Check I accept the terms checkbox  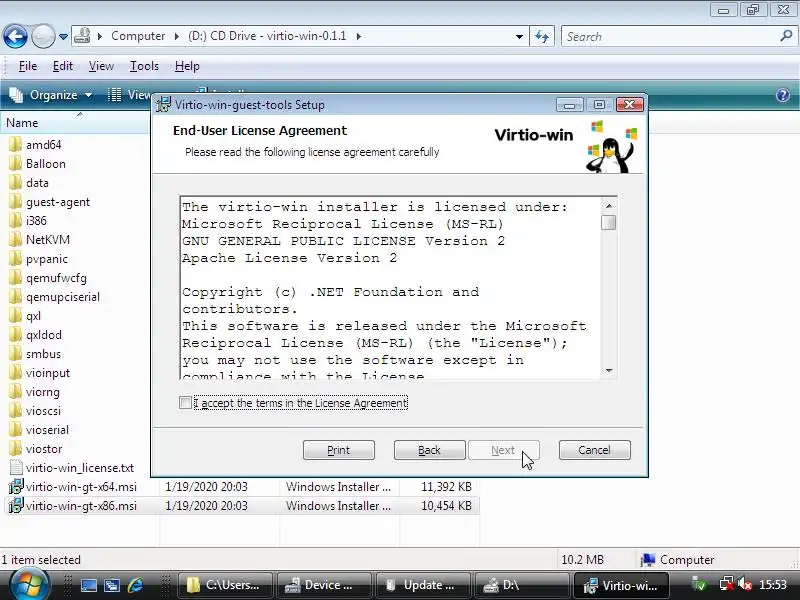point(185,403)
